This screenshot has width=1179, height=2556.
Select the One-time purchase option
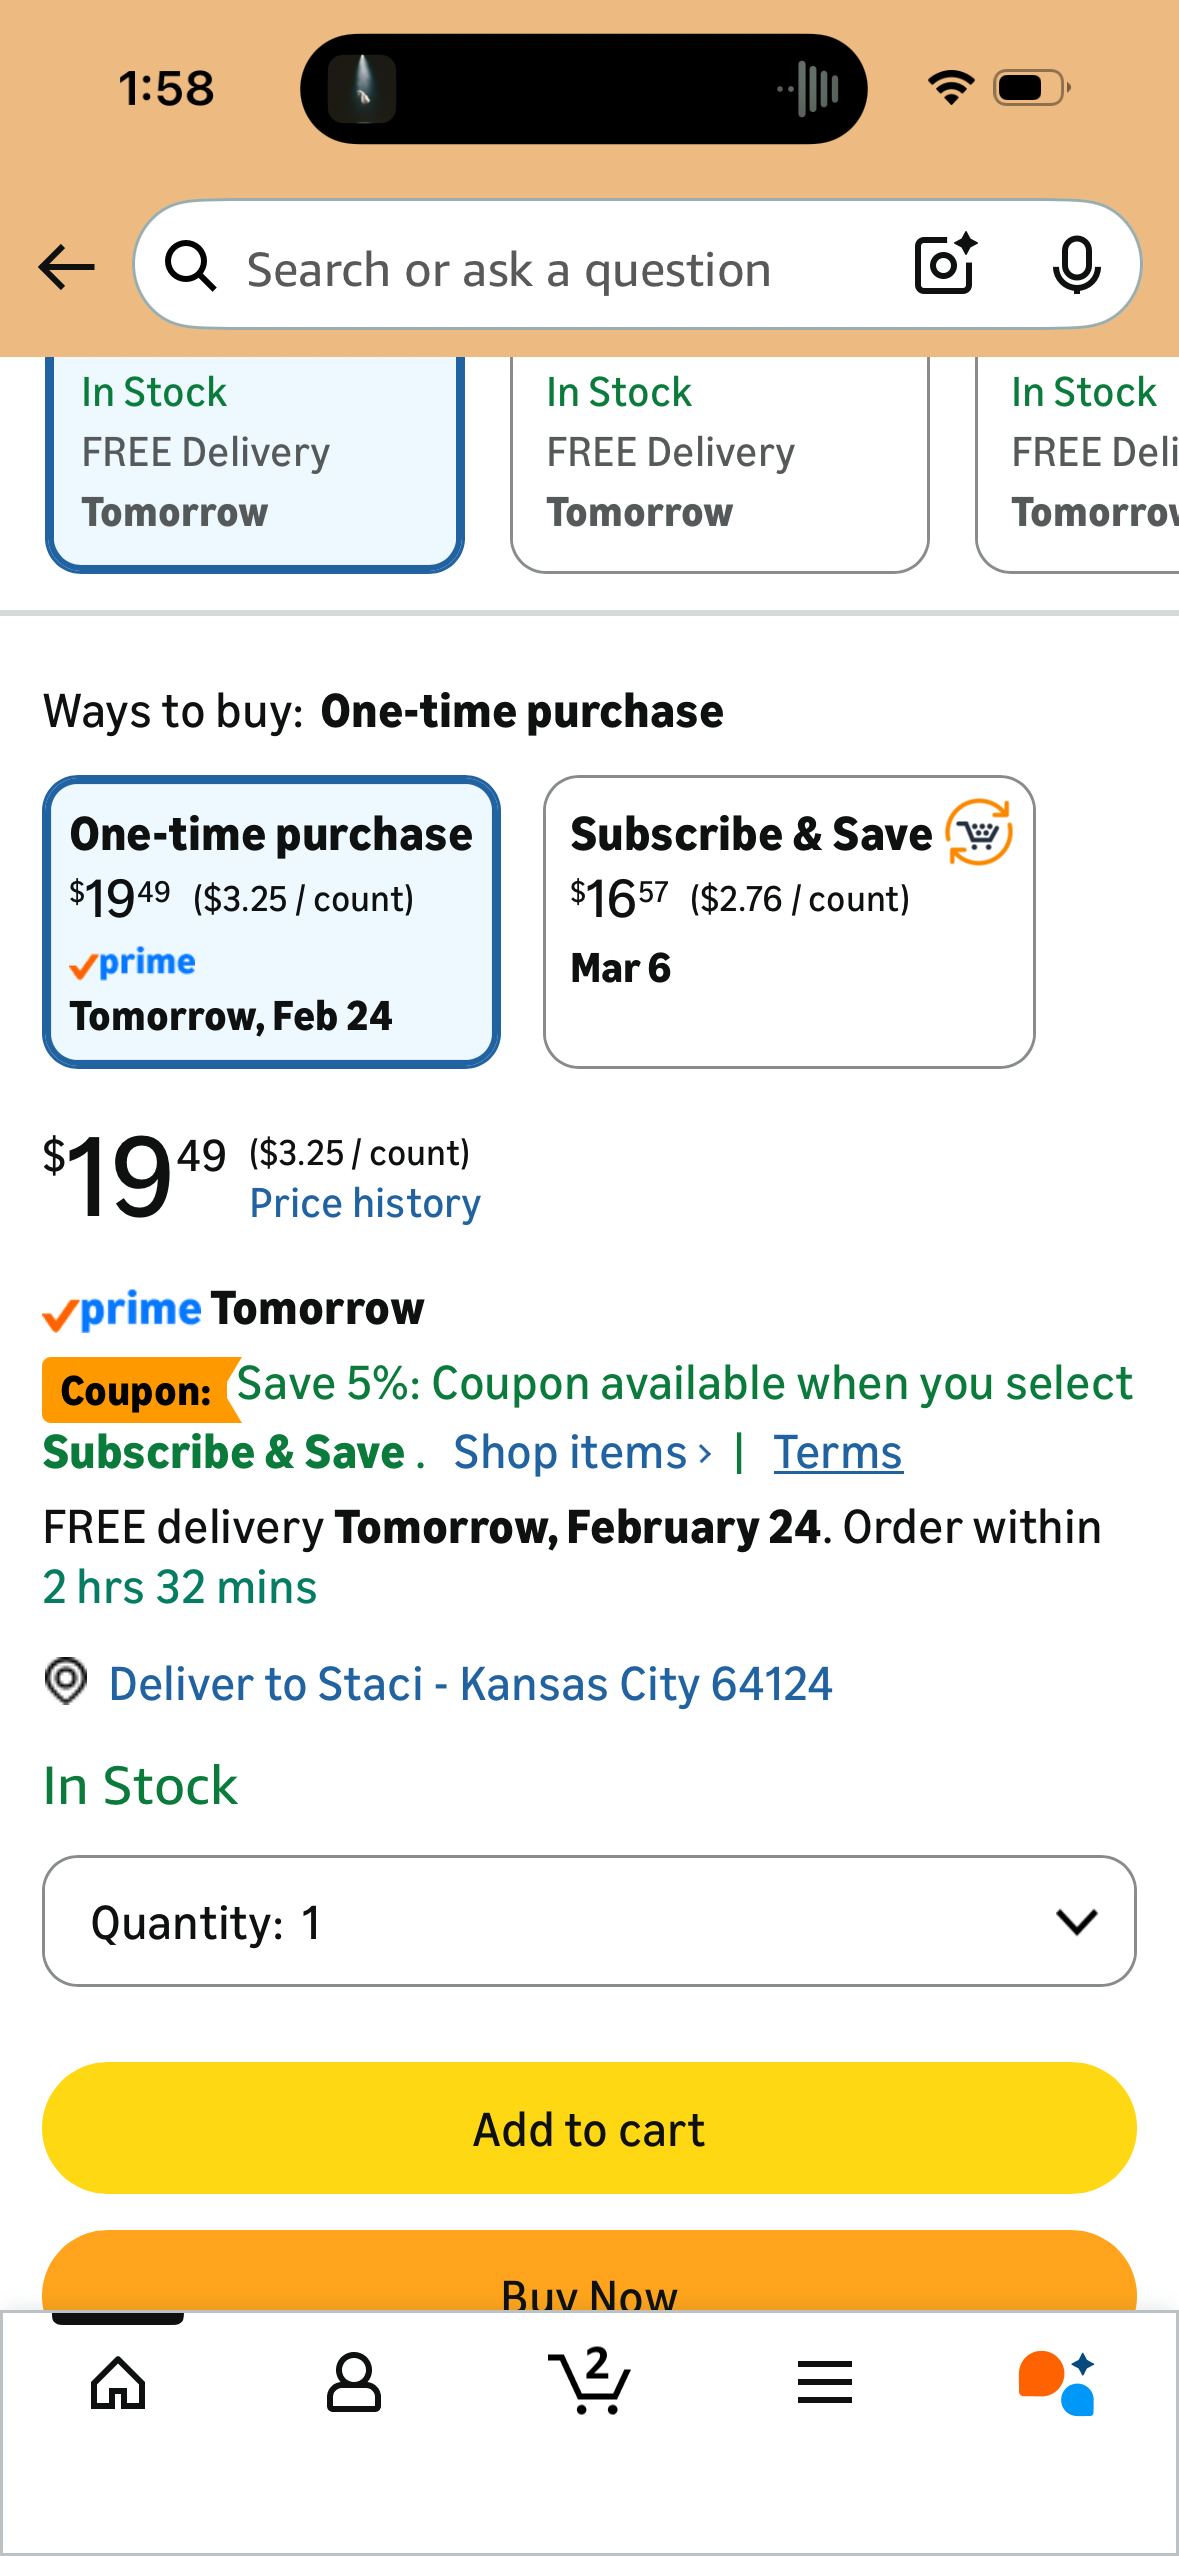(271, 922)
